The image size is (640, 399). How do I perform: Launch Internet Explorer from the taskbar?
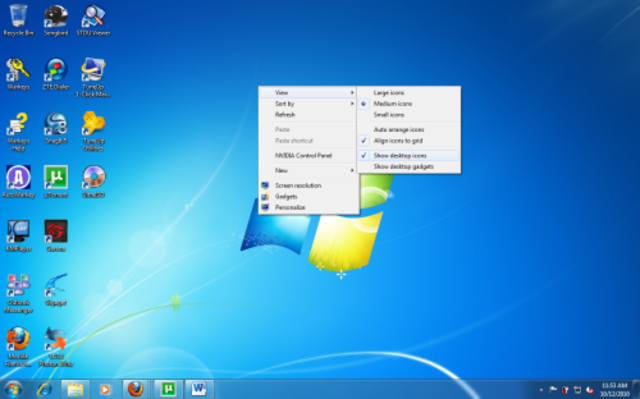tap(44, 389)
